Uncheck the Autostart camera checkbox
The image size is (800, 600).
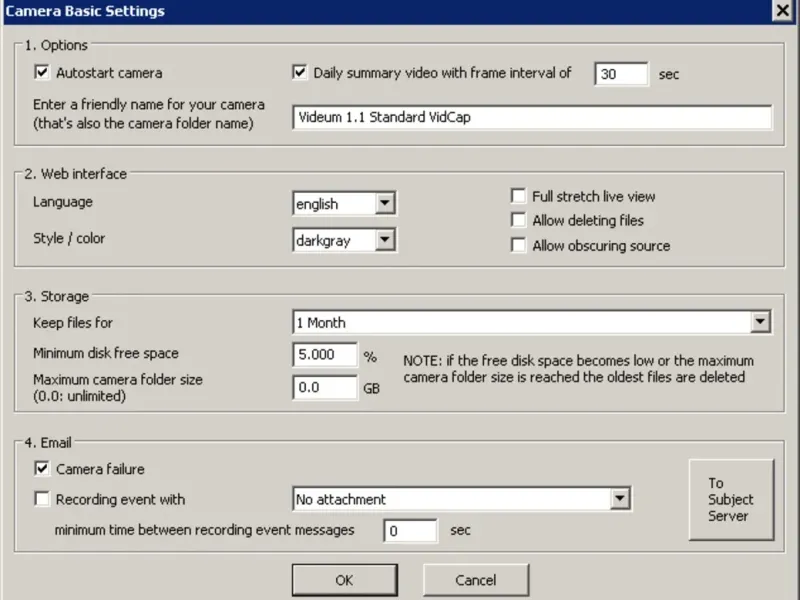click(42, 73)
